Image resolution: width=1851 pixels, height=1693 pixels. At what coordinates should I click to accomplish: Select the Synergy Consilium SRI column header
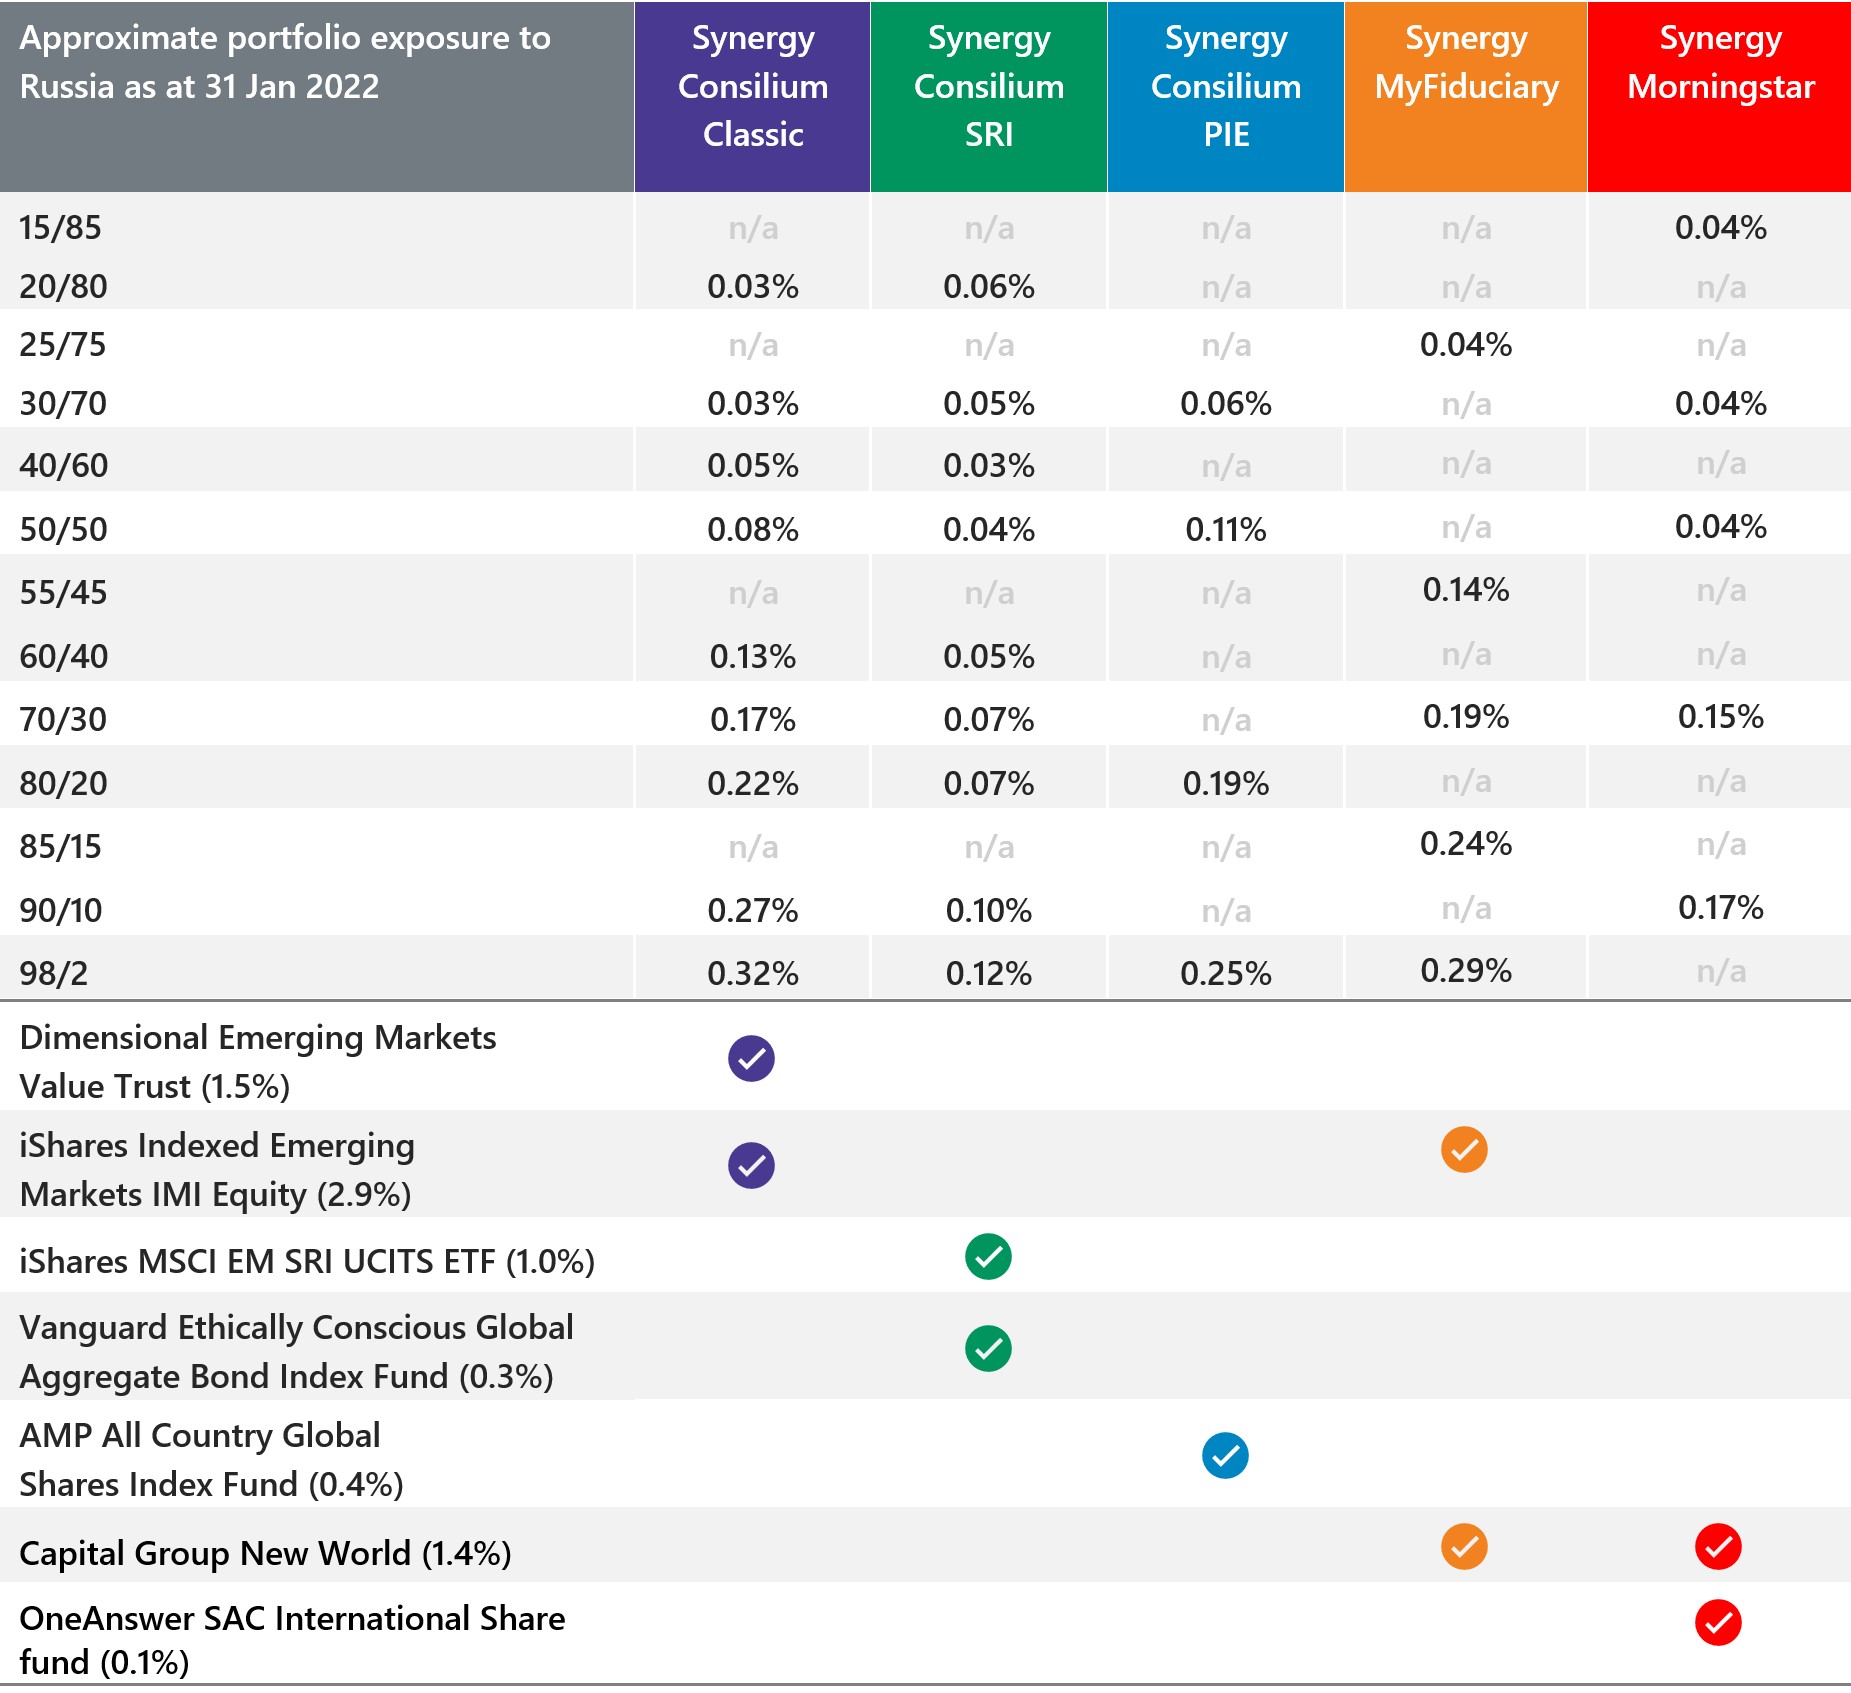click(x=989, y=96)
